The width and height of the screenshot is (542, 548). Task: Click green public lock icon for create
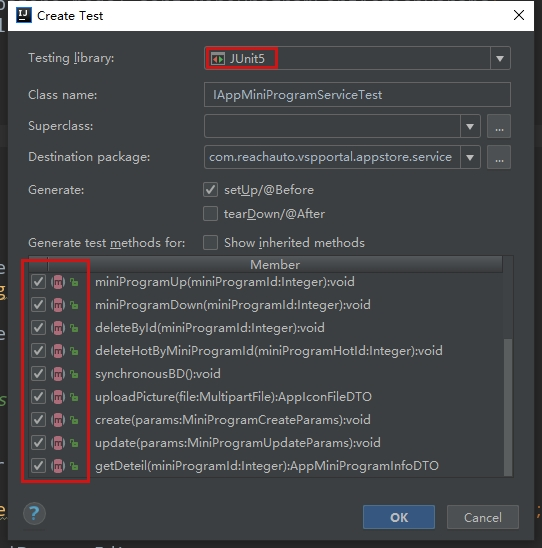pyautogui.click(x=74, y=420)
